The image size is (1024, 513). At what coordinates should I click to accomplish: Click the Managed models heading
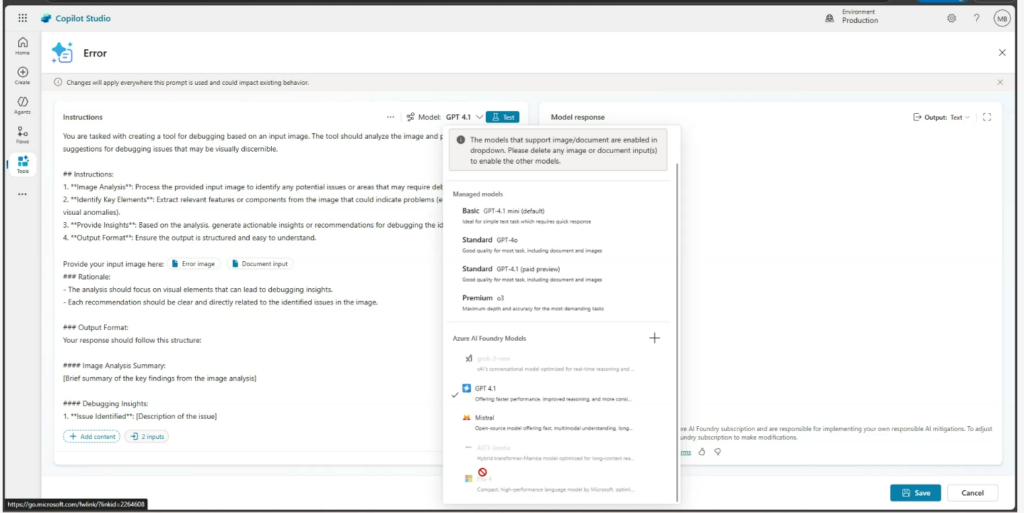tap(477, 194)
